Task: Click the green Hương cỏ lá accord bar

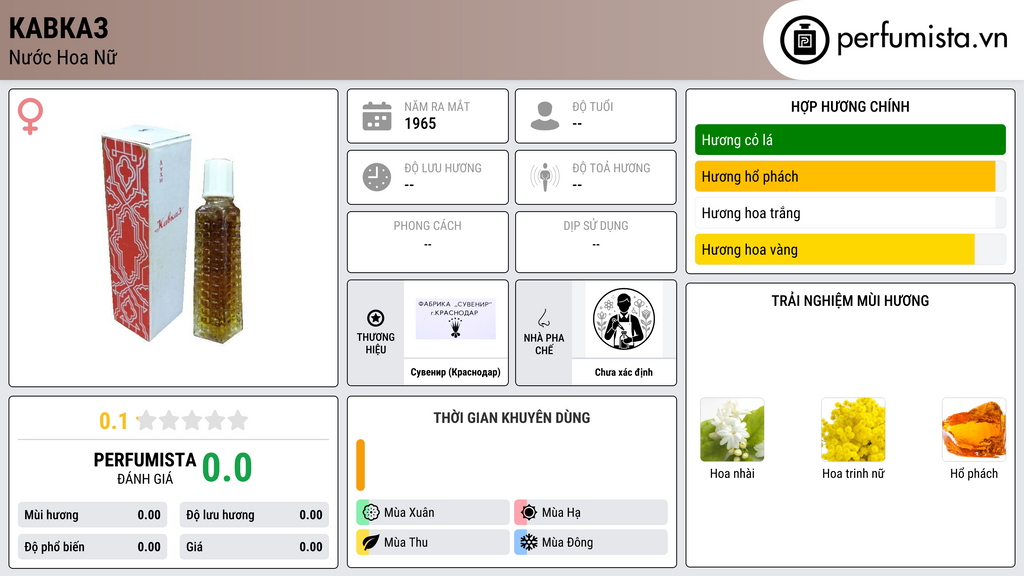Action: pyautogui.click(x=850, y=140)
